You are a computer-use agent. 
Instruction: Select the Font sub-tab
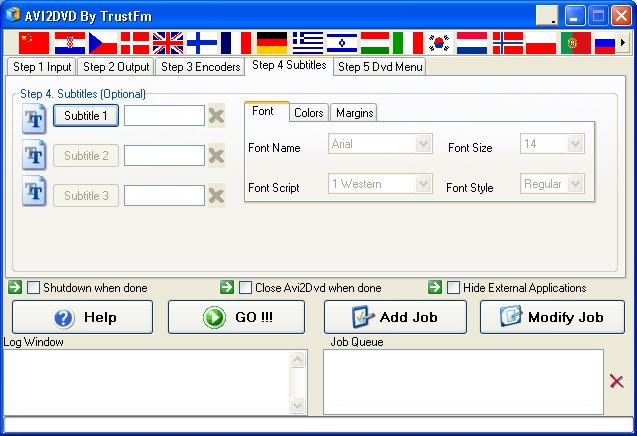coord(267,111)
